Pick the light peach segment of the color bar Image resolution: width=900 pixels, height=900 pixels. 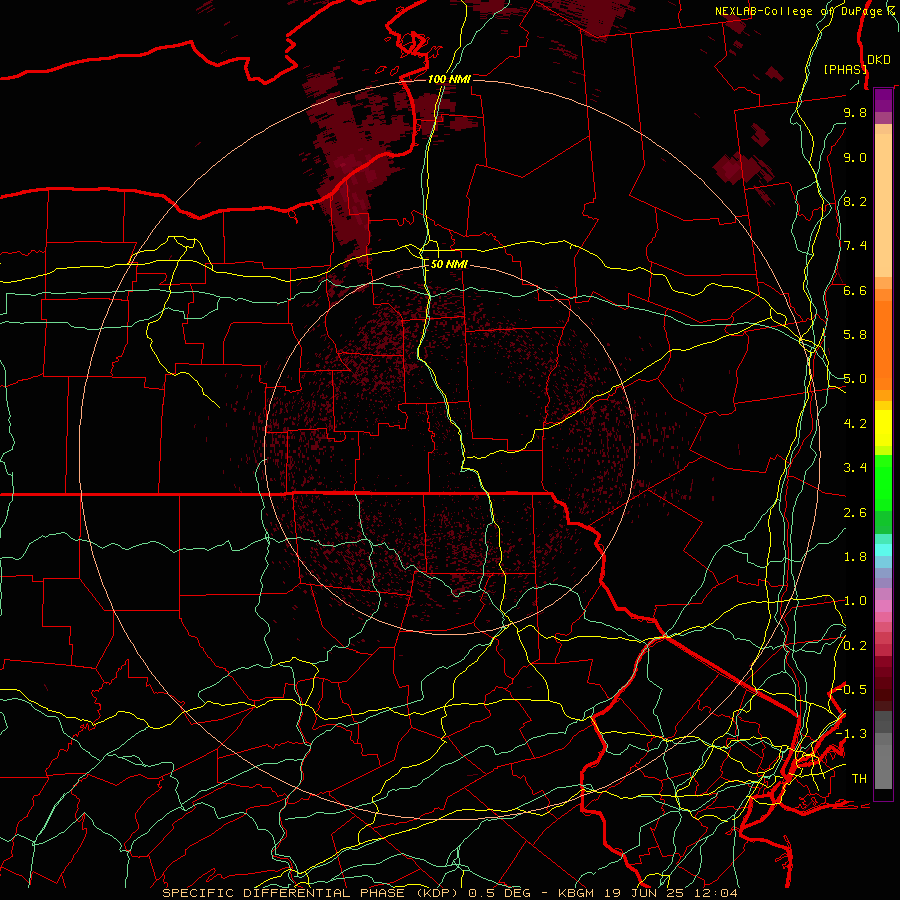coord(883,205)
